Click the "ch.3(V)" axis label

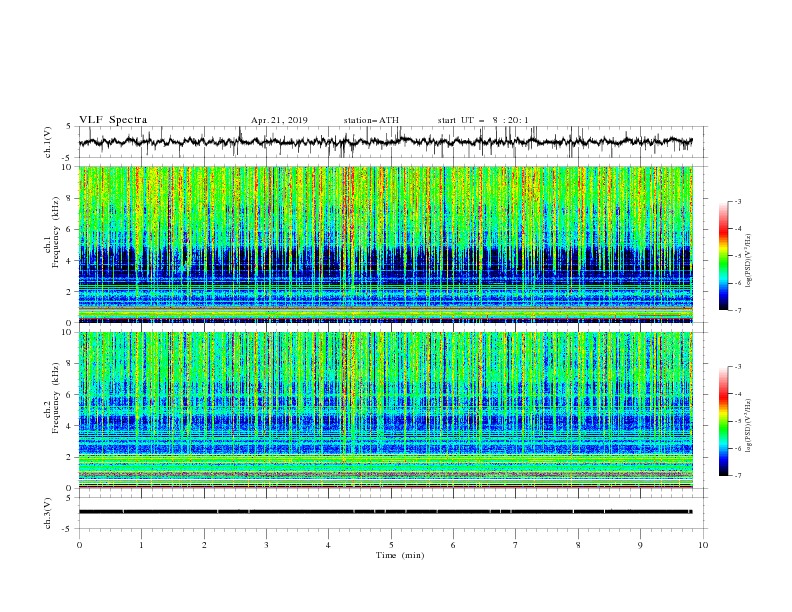tap(48, 513)
